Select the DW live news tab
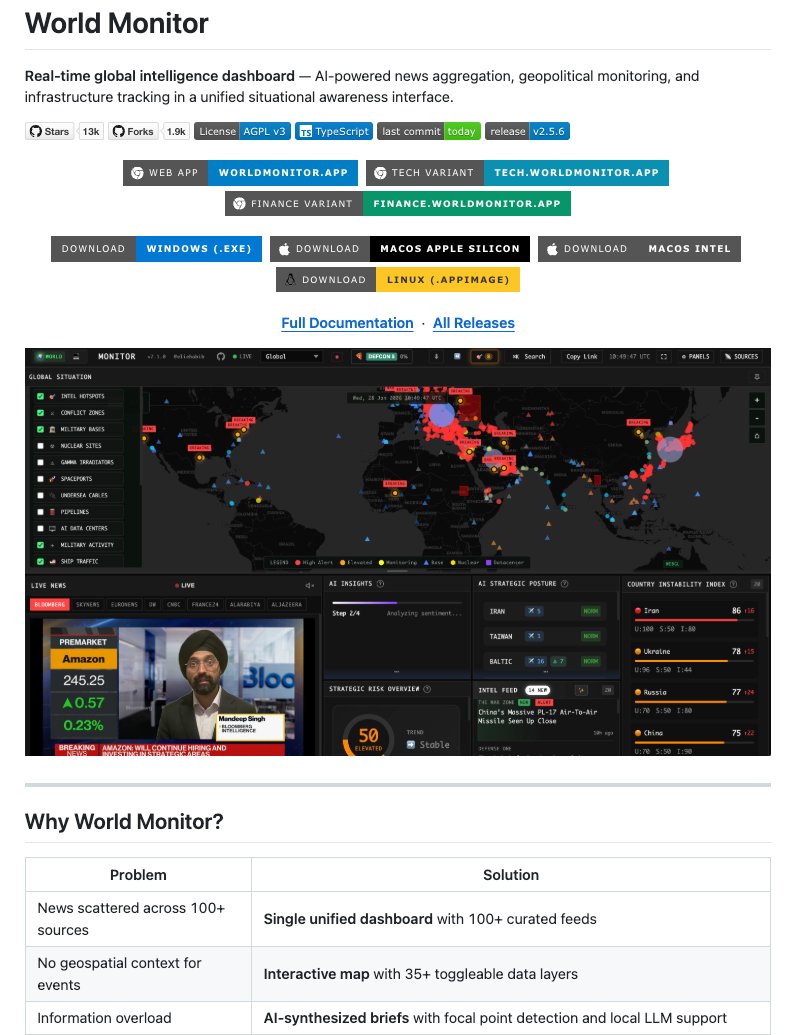789x1035 pixels. click(x=153, y=604)
